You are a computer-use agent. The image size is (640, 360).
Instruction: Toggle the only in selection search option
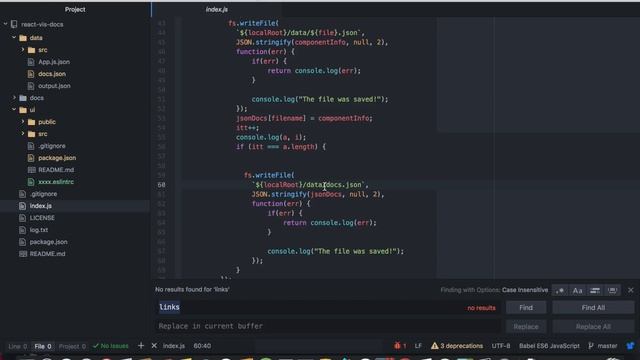595,290
